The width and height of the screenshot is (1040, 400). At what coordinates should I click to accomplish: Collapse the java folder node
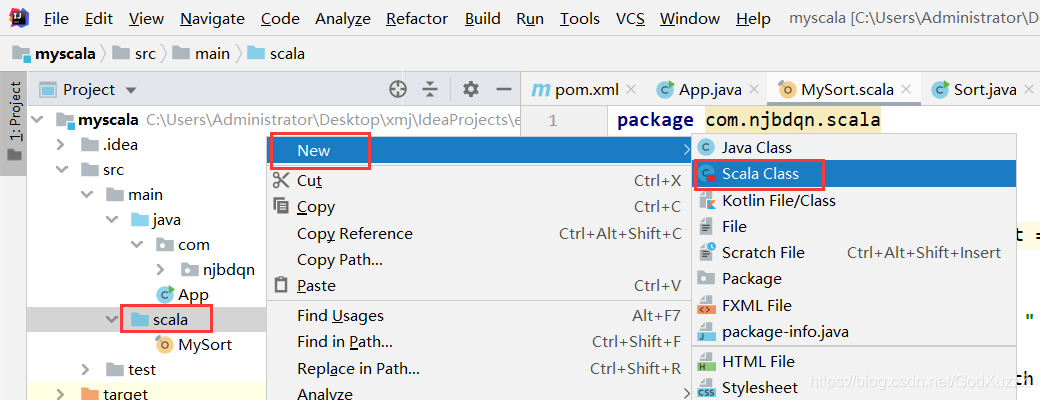(x=112, y=220)
